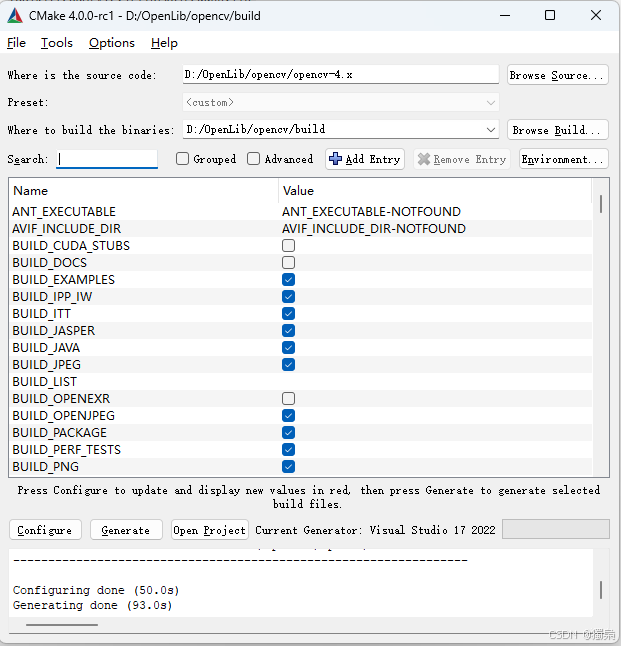Uncheck the BUILD_EXAMPLES checkbox

(288, 280)
